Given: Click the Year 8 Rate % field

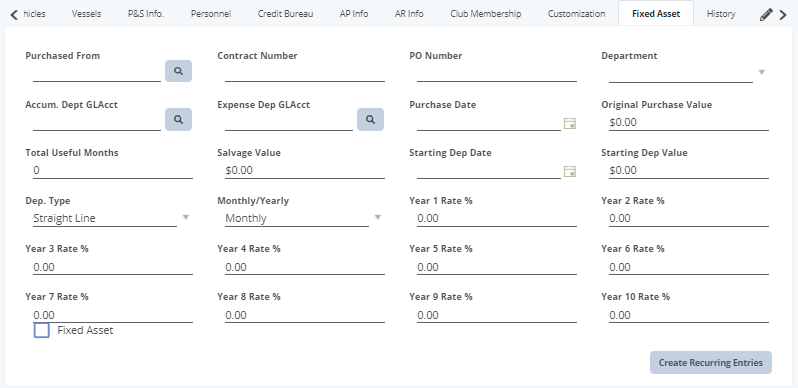Looking at the screenshot, I should (x=305, y=315).
